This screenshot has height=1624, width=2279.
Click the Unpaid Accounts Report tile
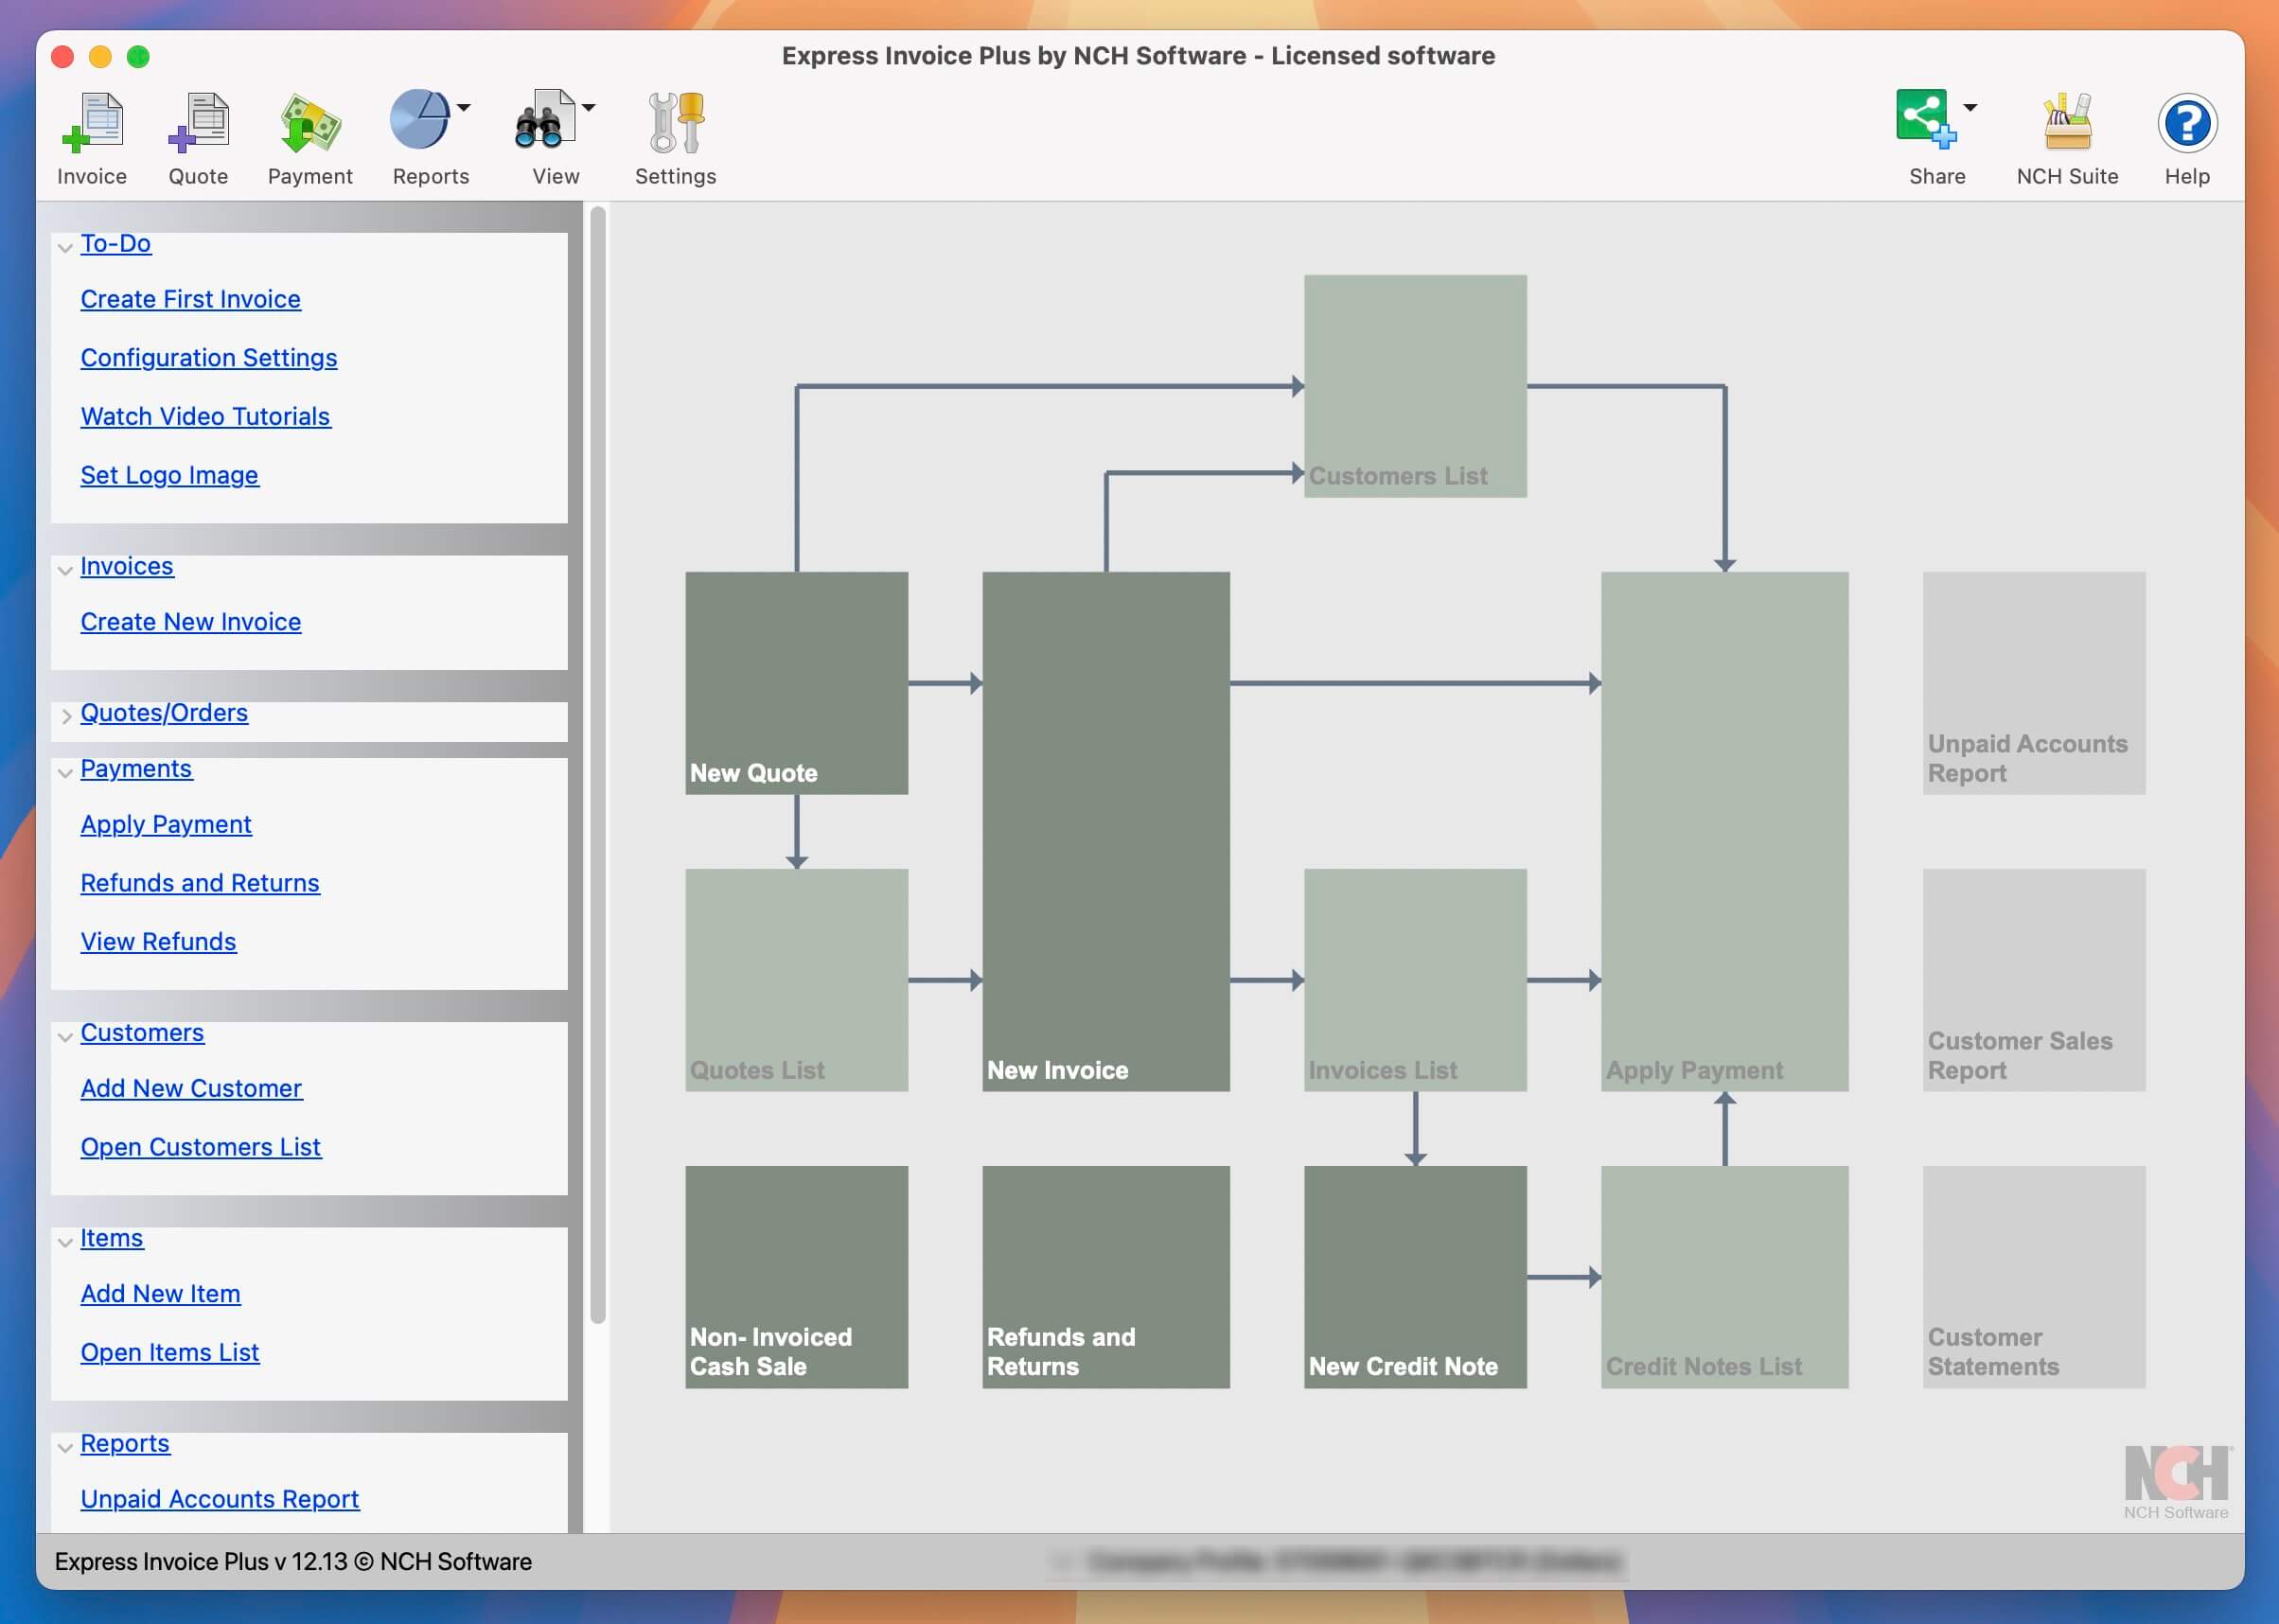2034,683
